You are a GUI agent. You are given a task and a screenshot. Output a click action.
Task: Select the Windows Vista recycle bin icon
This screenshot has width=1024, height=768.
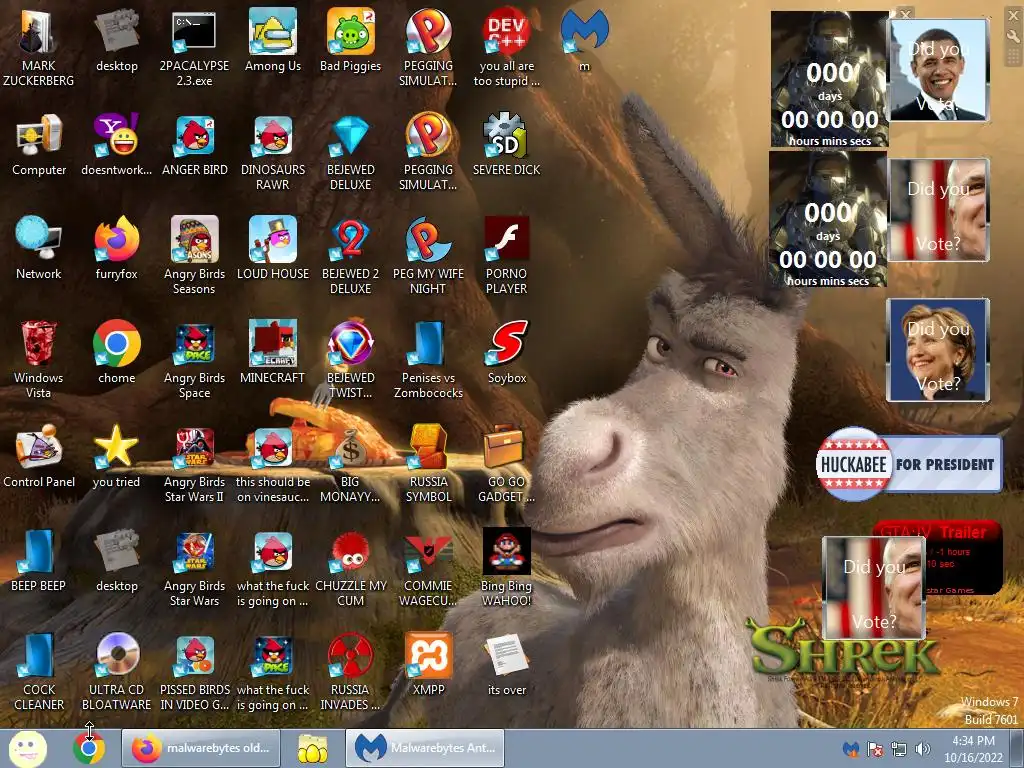pos(39,359)
